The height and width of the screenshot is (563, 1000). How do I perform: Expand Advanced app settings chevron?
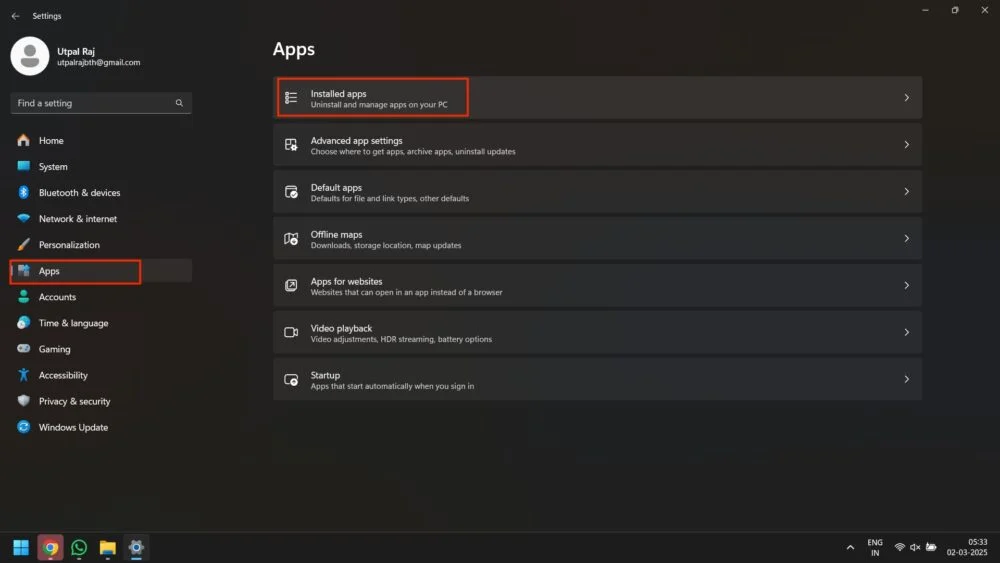pos(906,145)
